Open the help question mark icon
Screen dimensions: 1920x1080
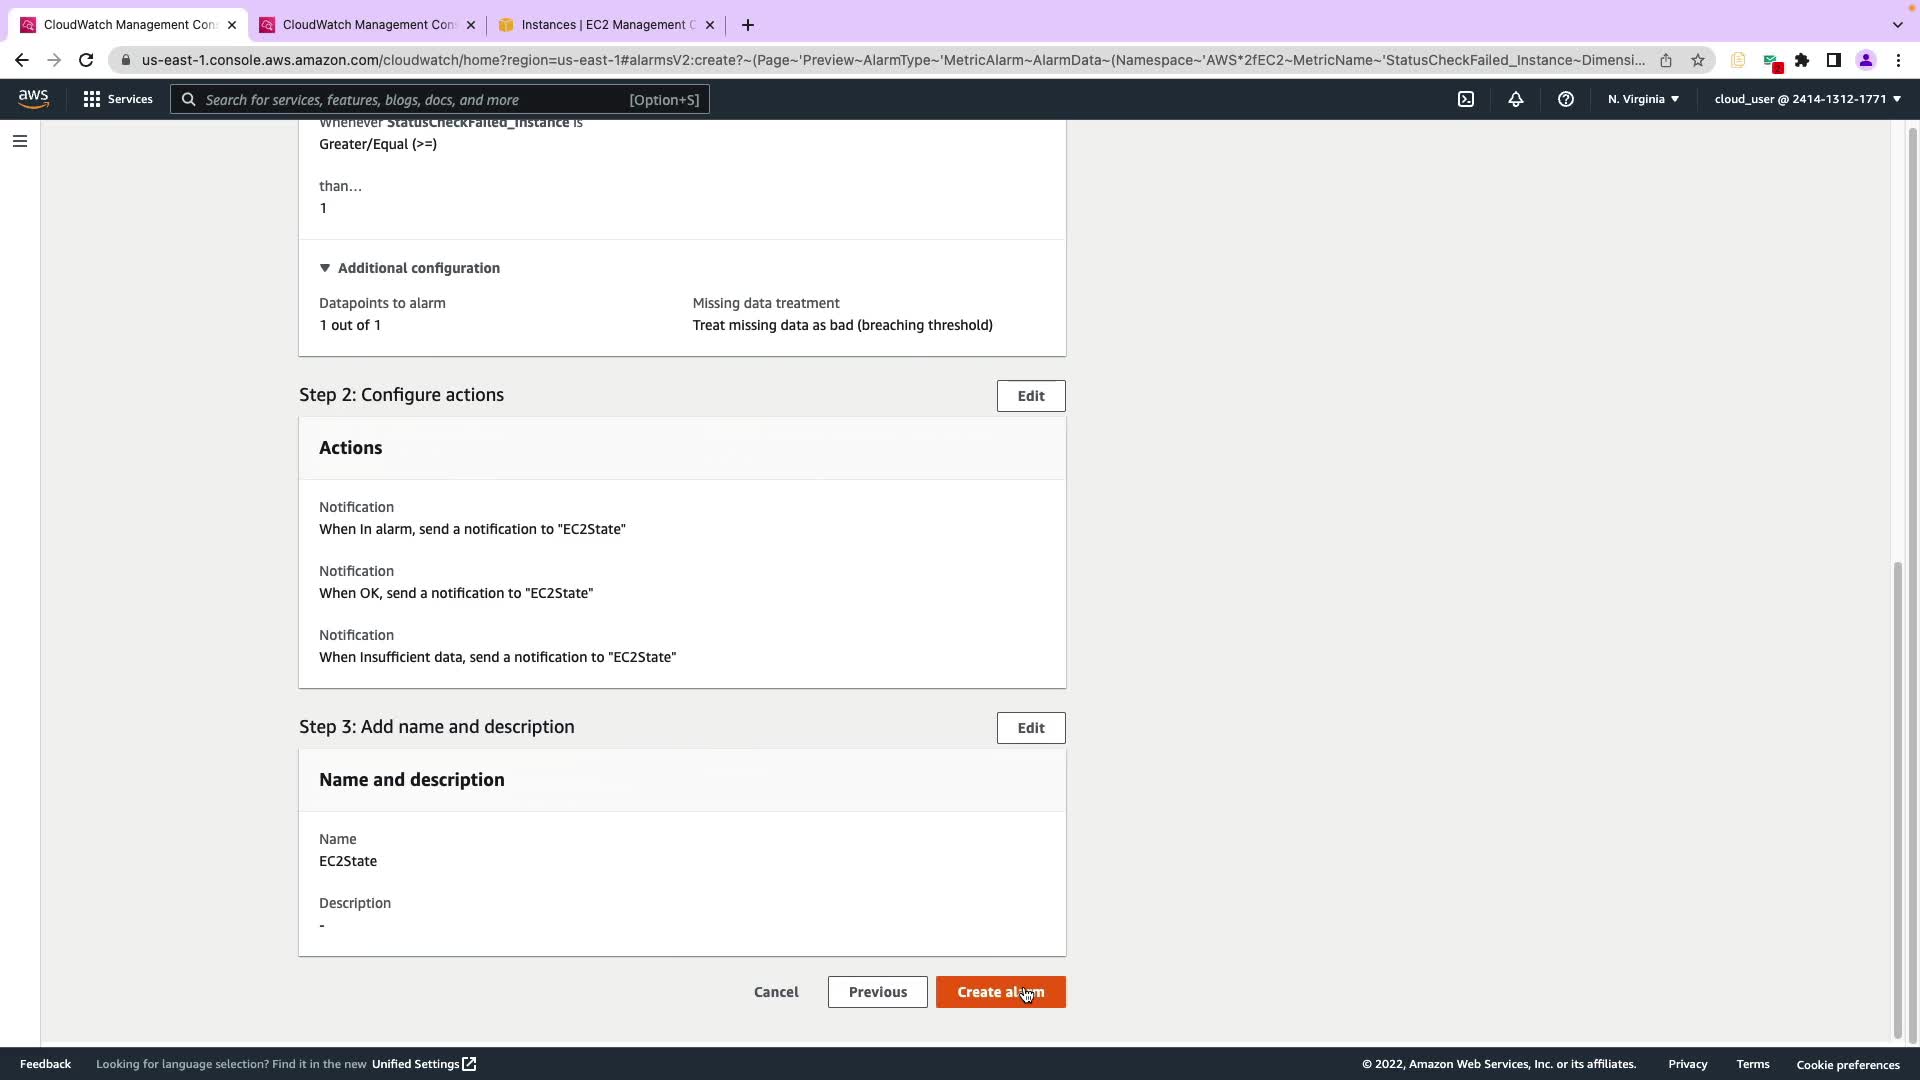click(1565, 99)
